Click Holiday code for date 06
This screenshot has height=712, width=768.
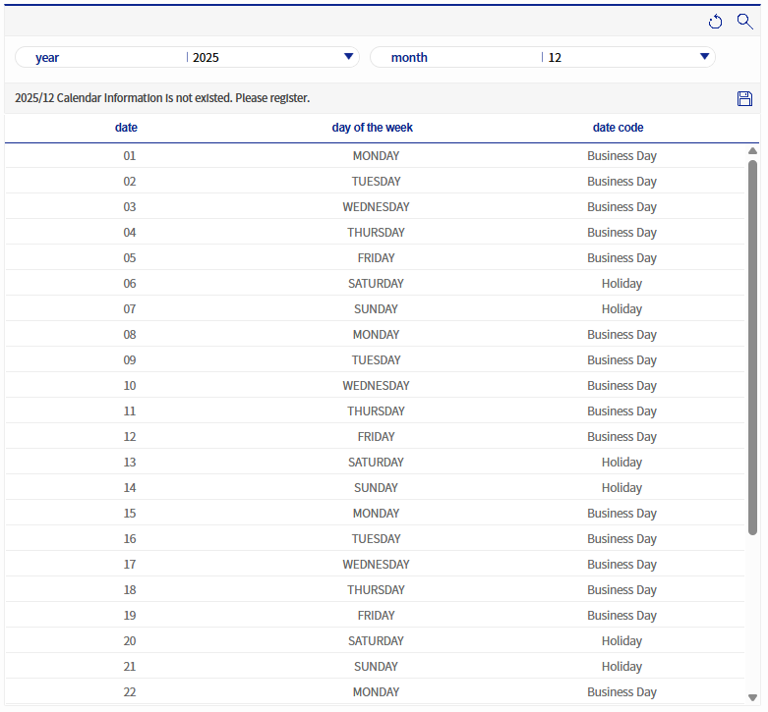click(x=621, y=284)
